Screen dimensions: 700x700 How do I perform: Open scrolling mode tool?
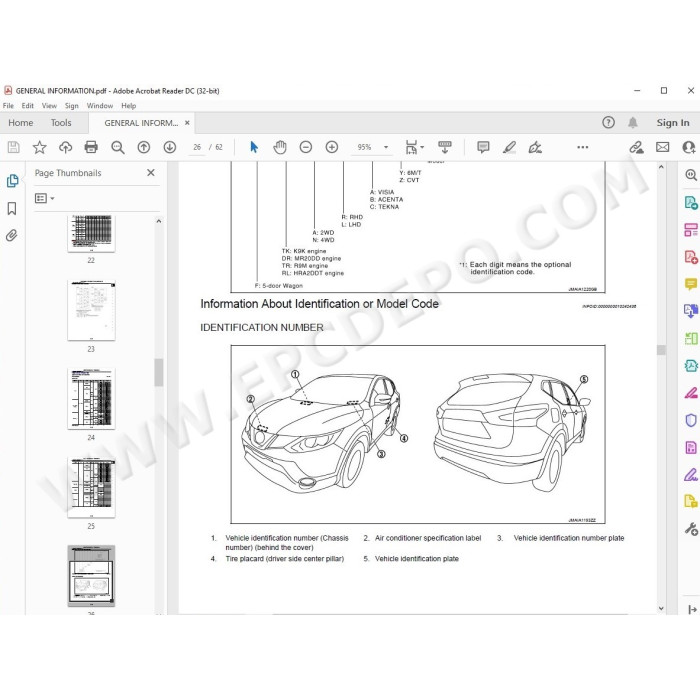coord(445,147)
